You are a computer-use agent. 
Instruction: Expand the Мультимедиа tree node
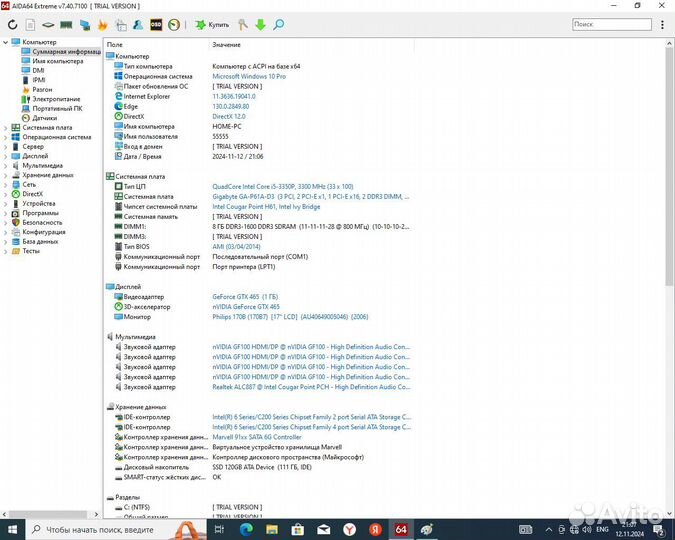[5, 166]
